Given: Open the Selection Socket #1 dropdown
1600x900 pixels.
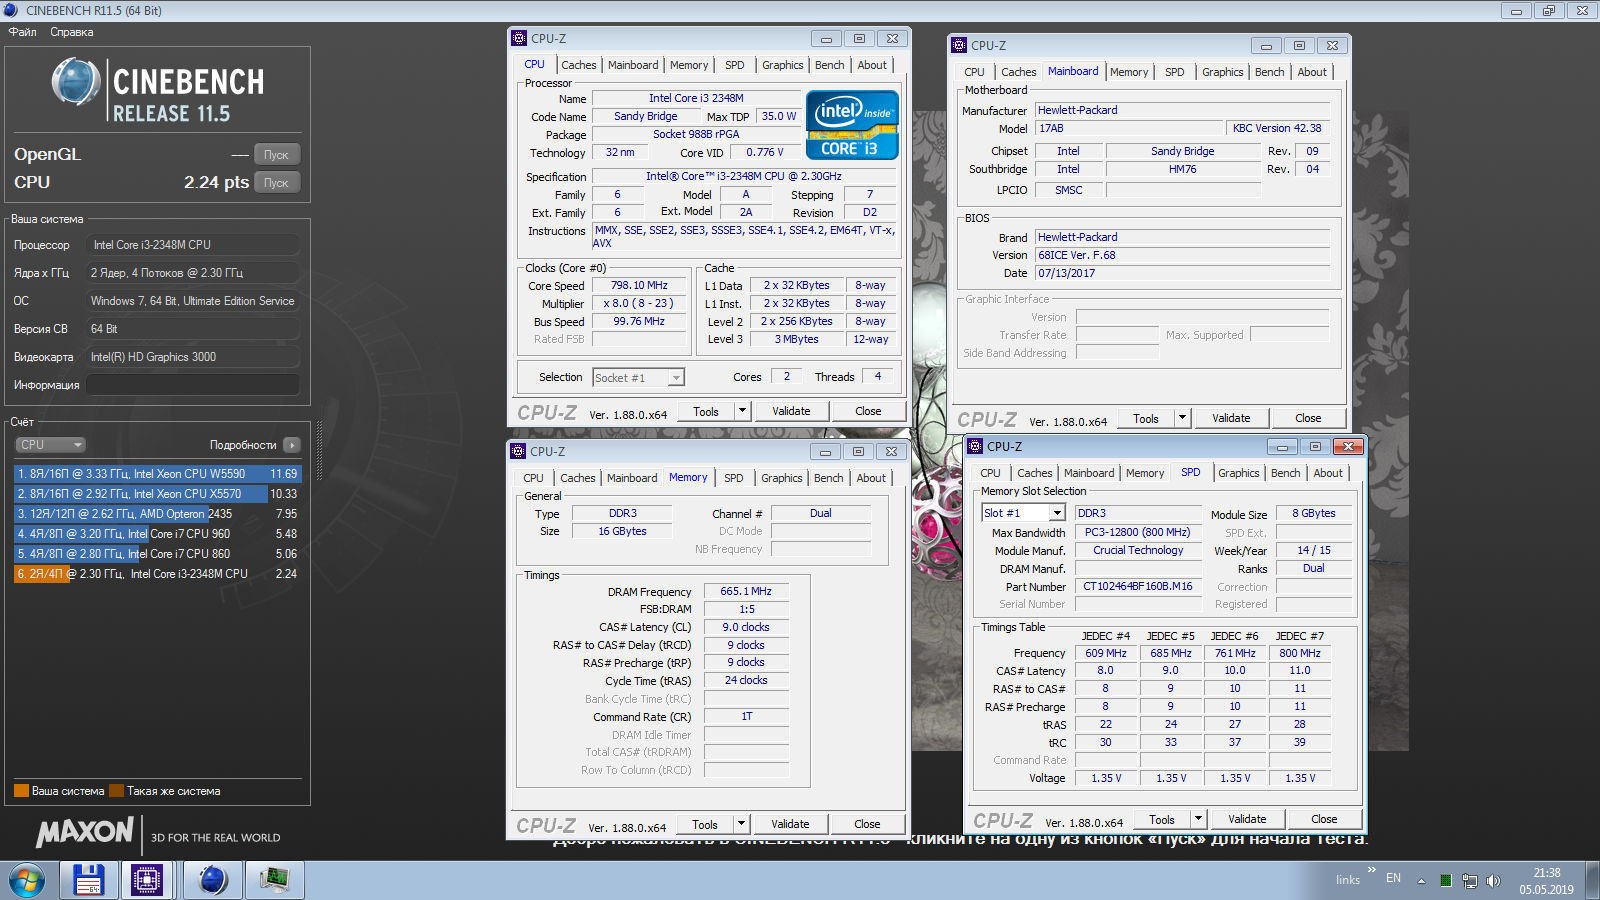Looking at the screenshot, I should (638, 377).
